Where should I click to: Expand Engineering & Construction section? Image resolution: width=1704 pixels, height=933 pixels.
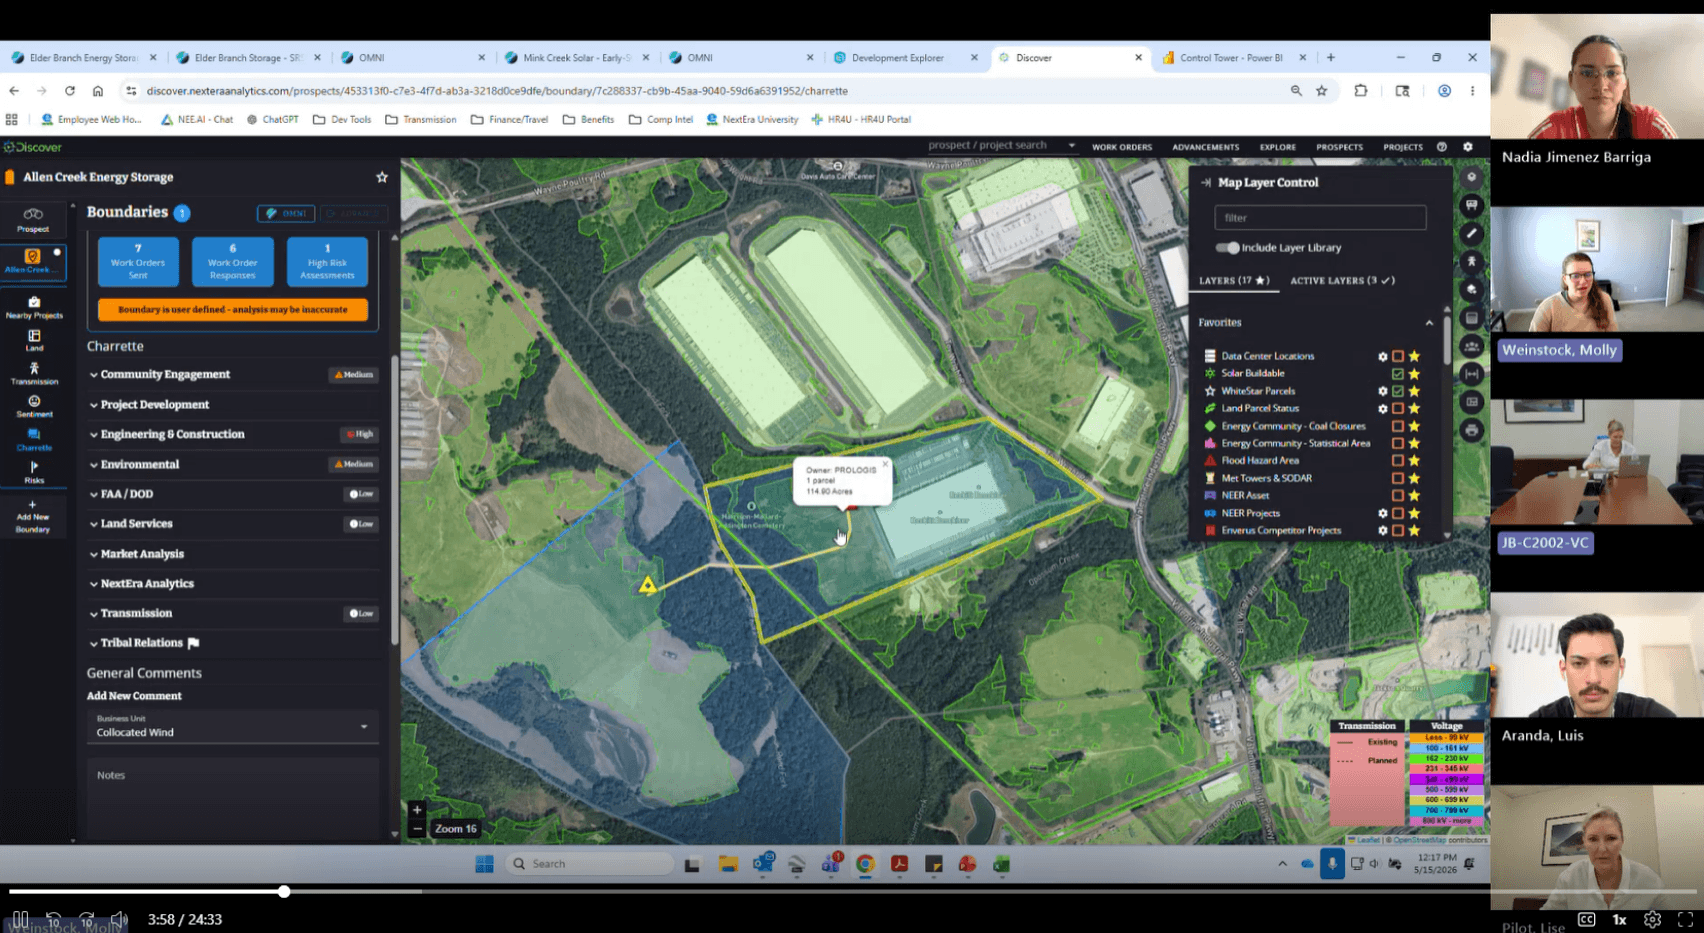click(233, 434)
